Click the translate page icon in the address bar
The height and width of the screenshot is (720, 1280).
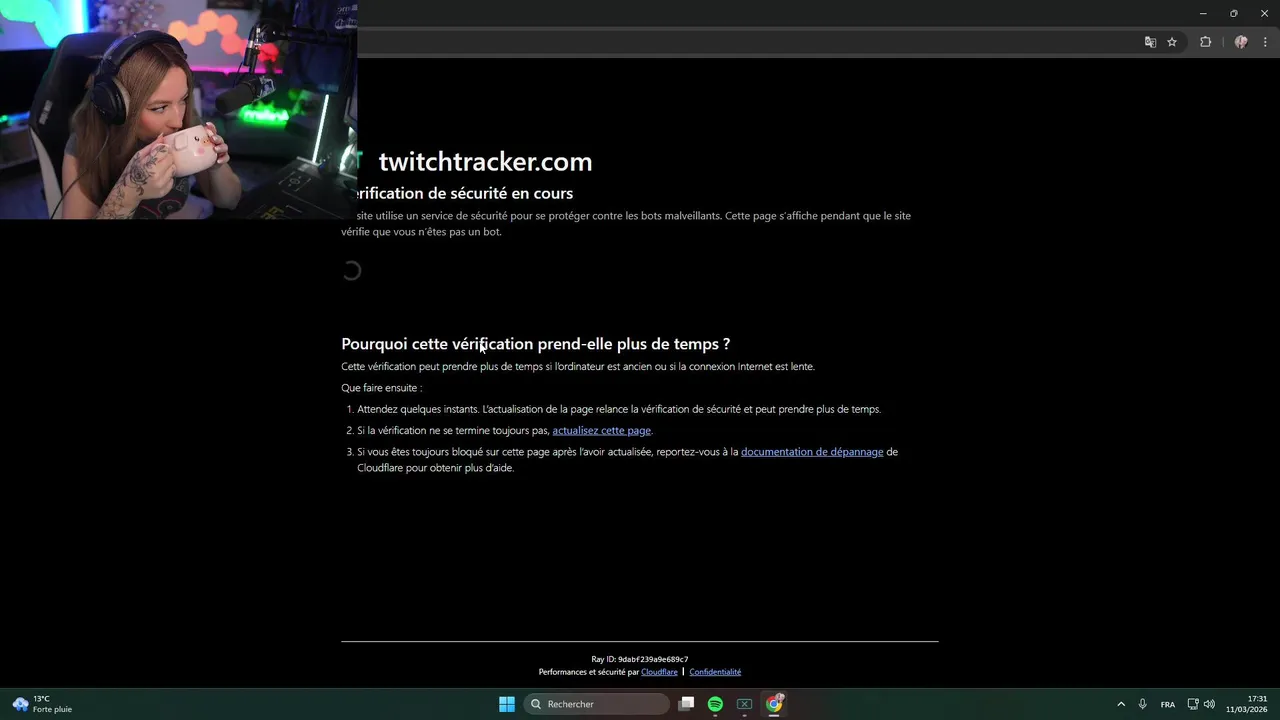[1150, 42]
